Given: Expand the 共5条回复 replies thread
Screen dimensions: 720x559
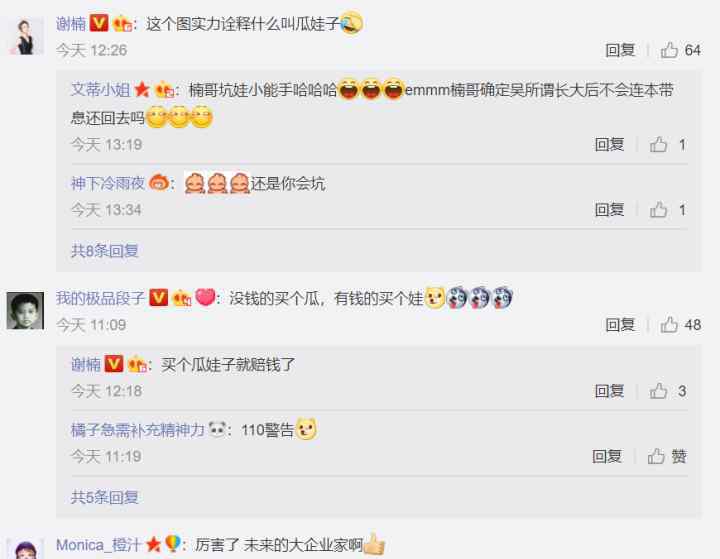Looking at the screenshot, I should point(105,497).
